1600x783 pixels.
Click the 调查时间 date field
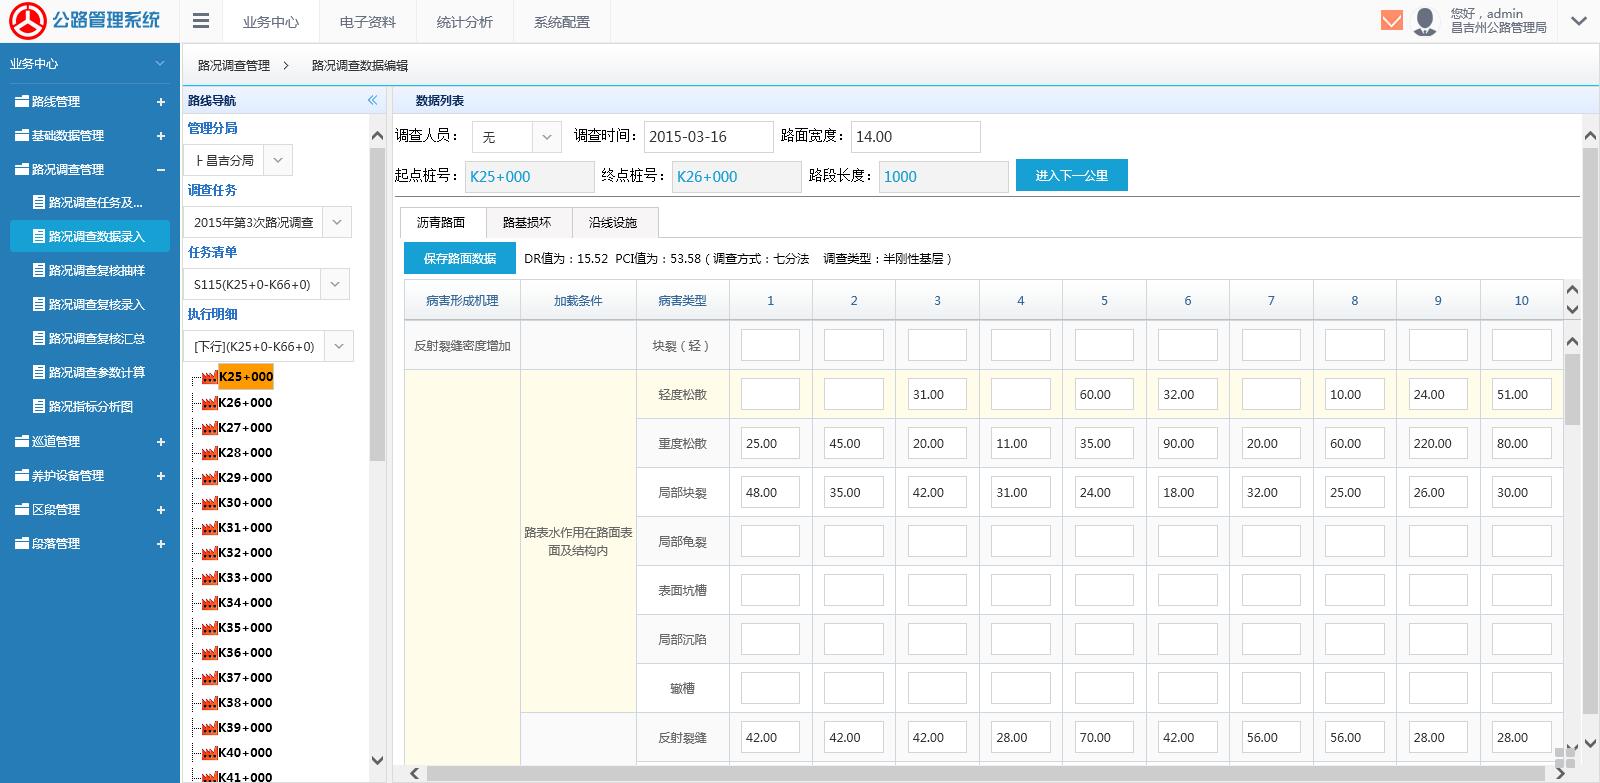pos(707,137)
